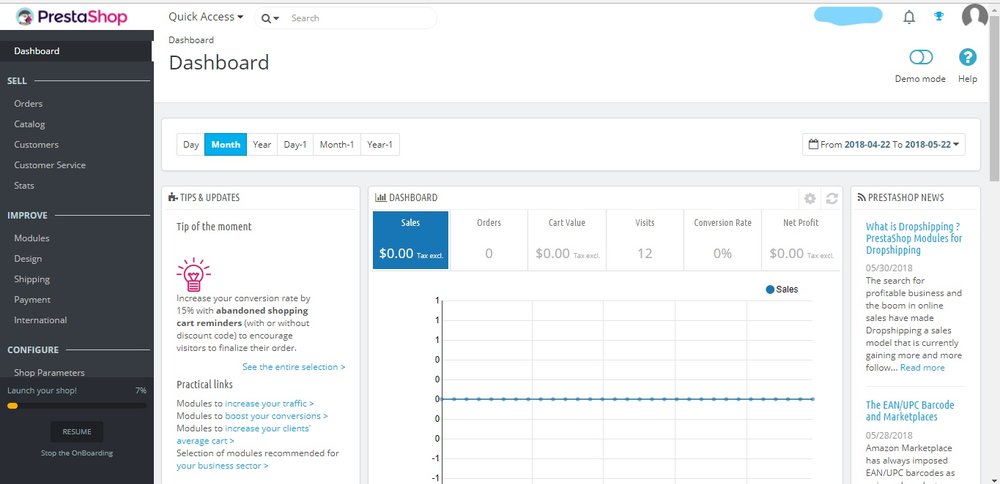Toggle Demo mode switch
Screen dimensions: 1000x484
920,58
